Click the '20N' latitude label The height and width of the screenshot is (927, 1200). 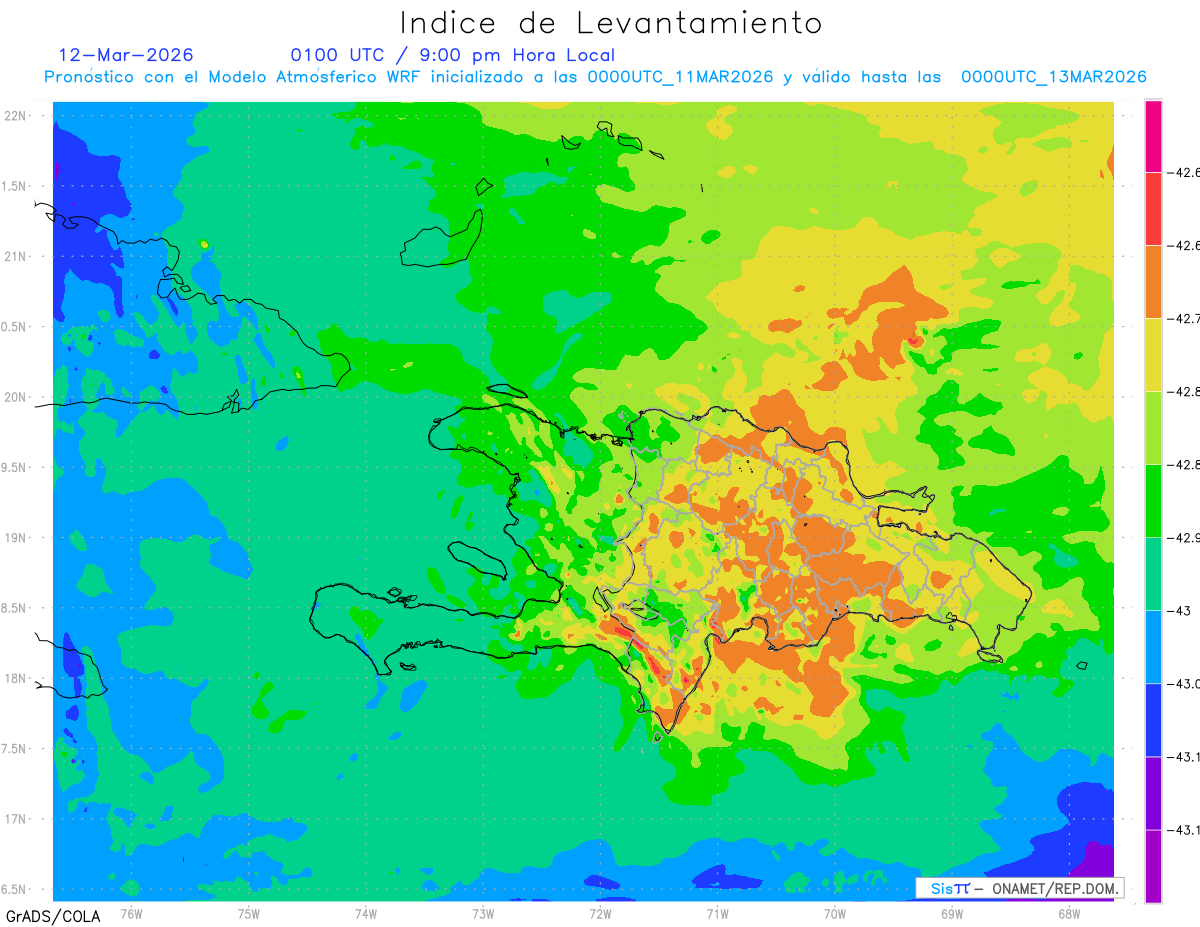17,397
